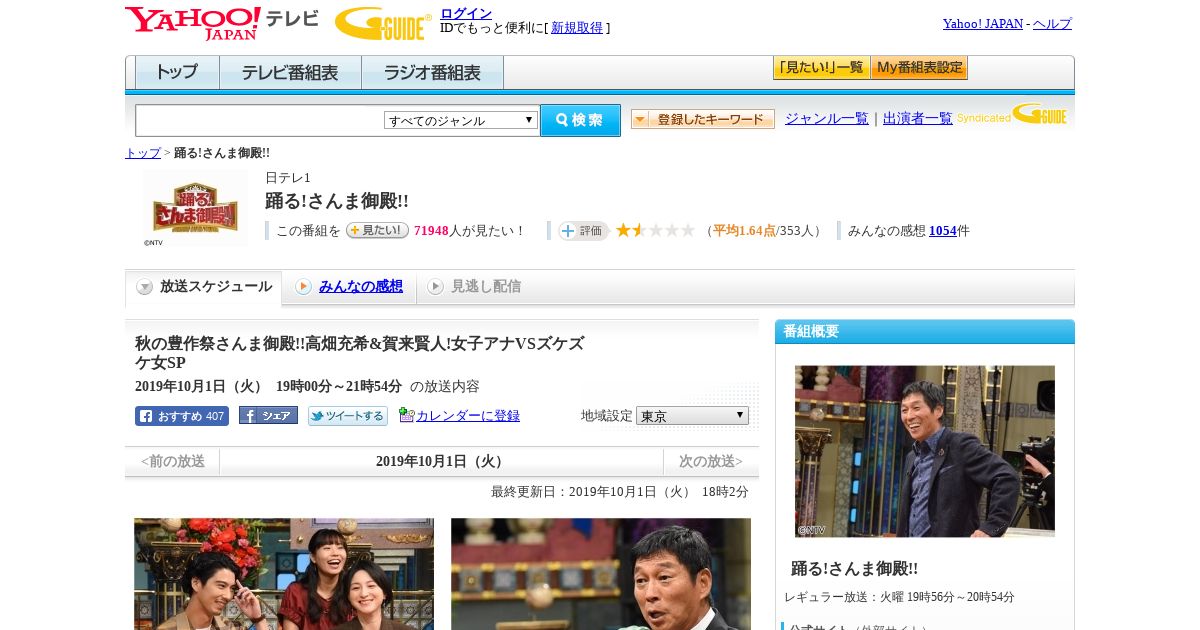This screenshot has width=1200, height=630.
Task: Open the star rating display
Action: pos(655,231)
